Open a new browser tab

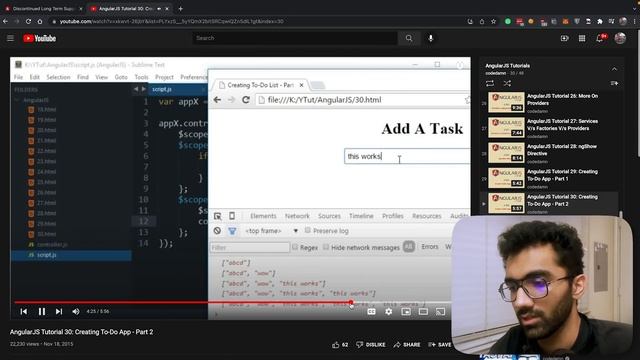(x=180, y=8)
